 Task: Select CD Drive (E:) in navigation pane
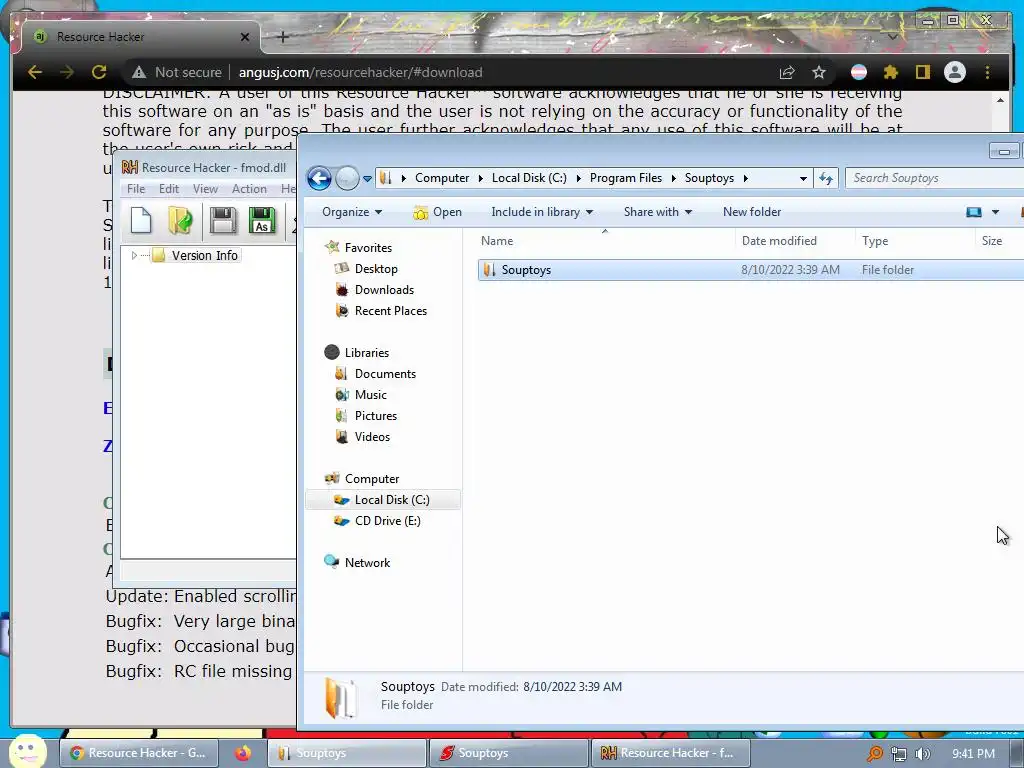tap(387, 520)
